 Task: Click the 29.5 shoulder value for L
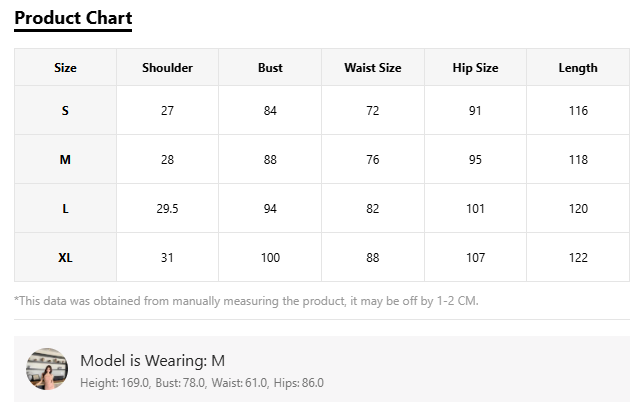pos(167,209)
